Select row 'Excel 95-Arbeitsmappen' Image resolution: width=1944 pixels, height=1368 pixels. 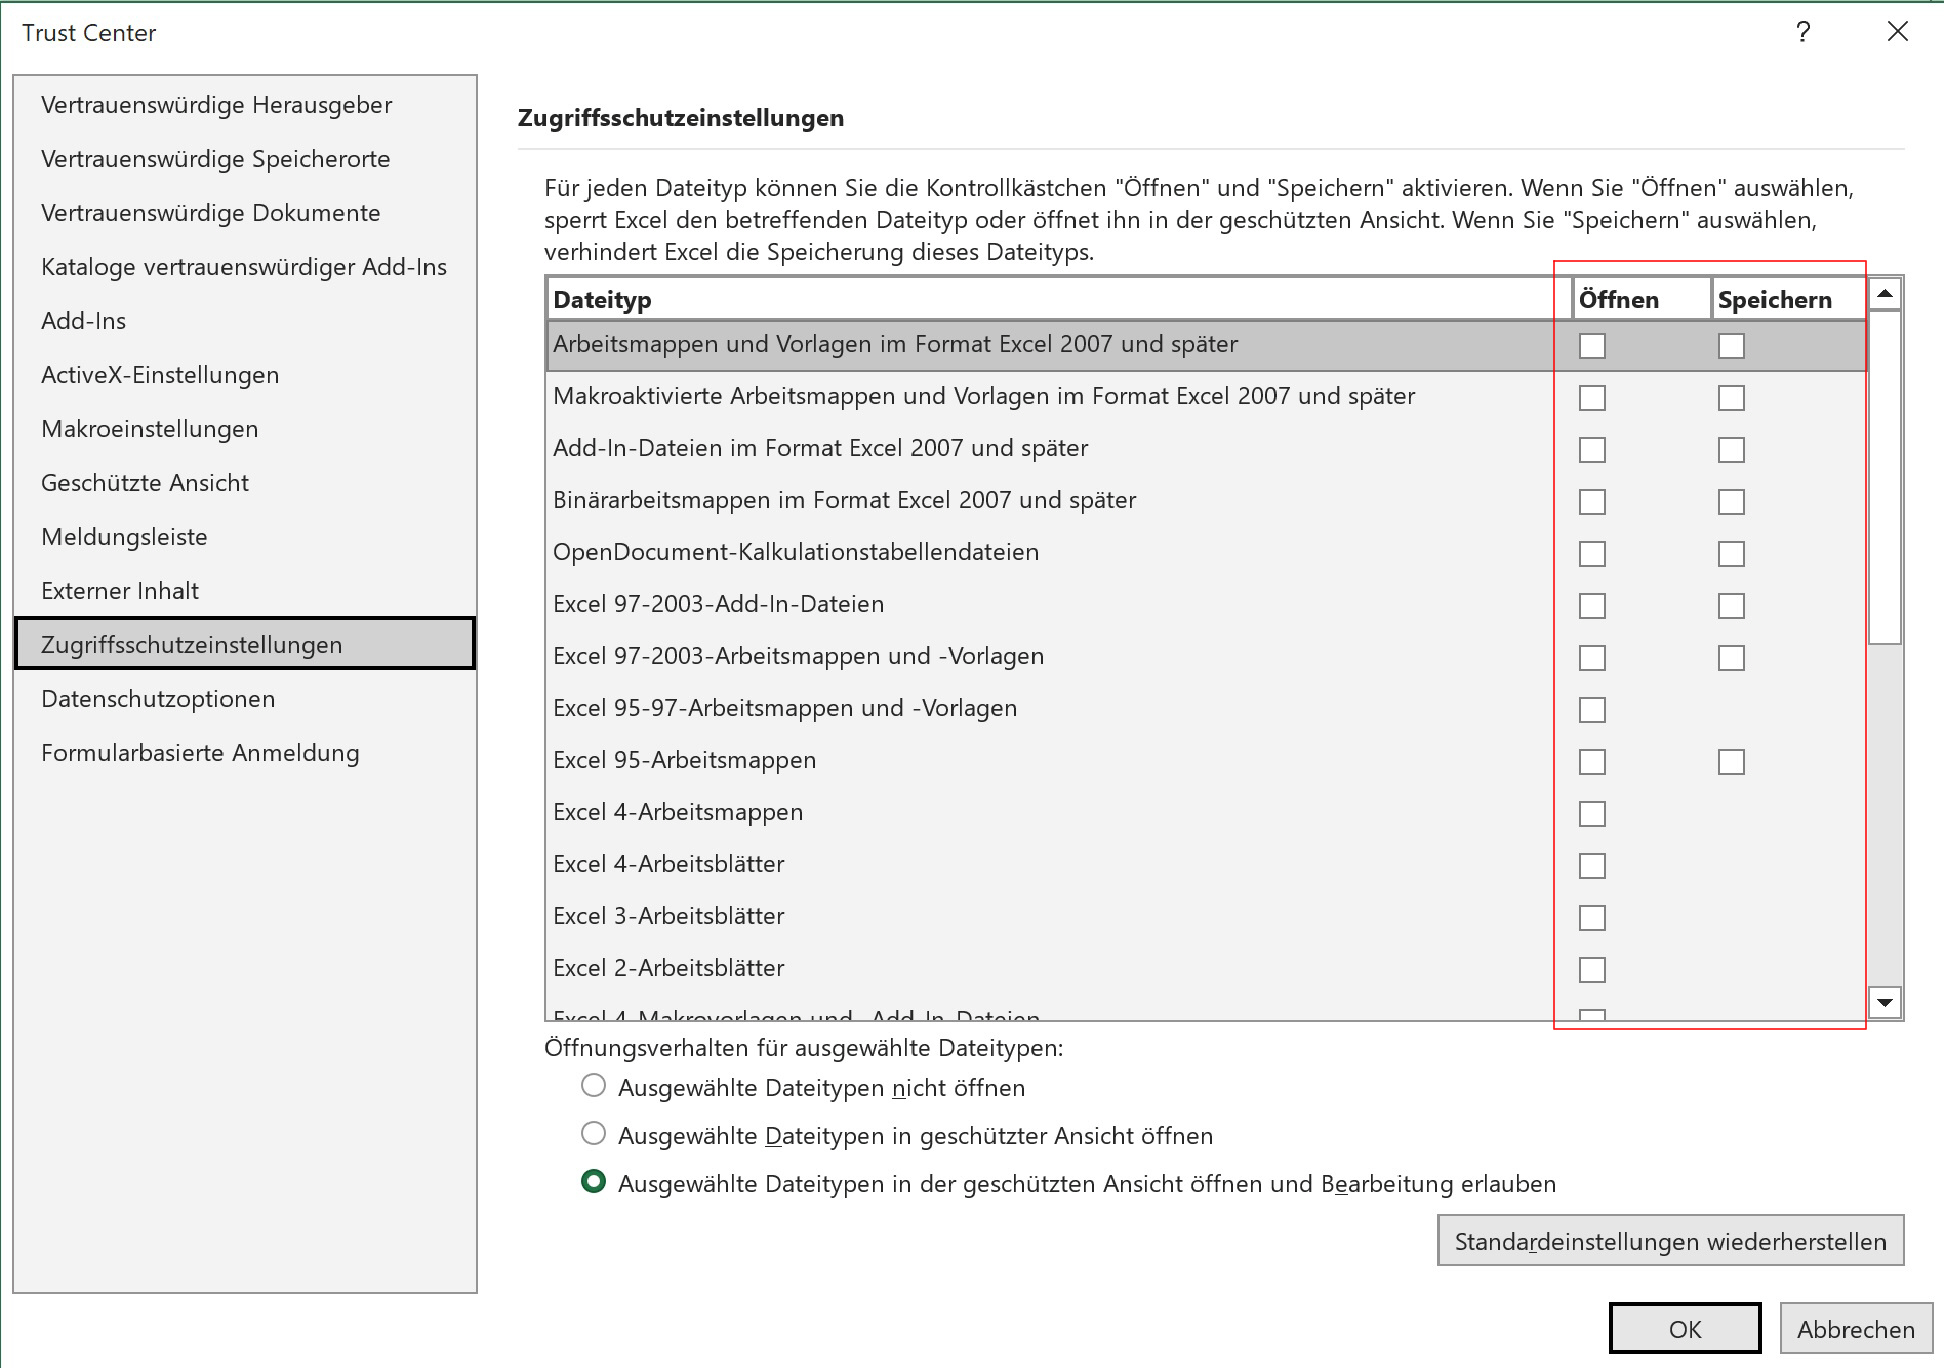[1207, 761]
